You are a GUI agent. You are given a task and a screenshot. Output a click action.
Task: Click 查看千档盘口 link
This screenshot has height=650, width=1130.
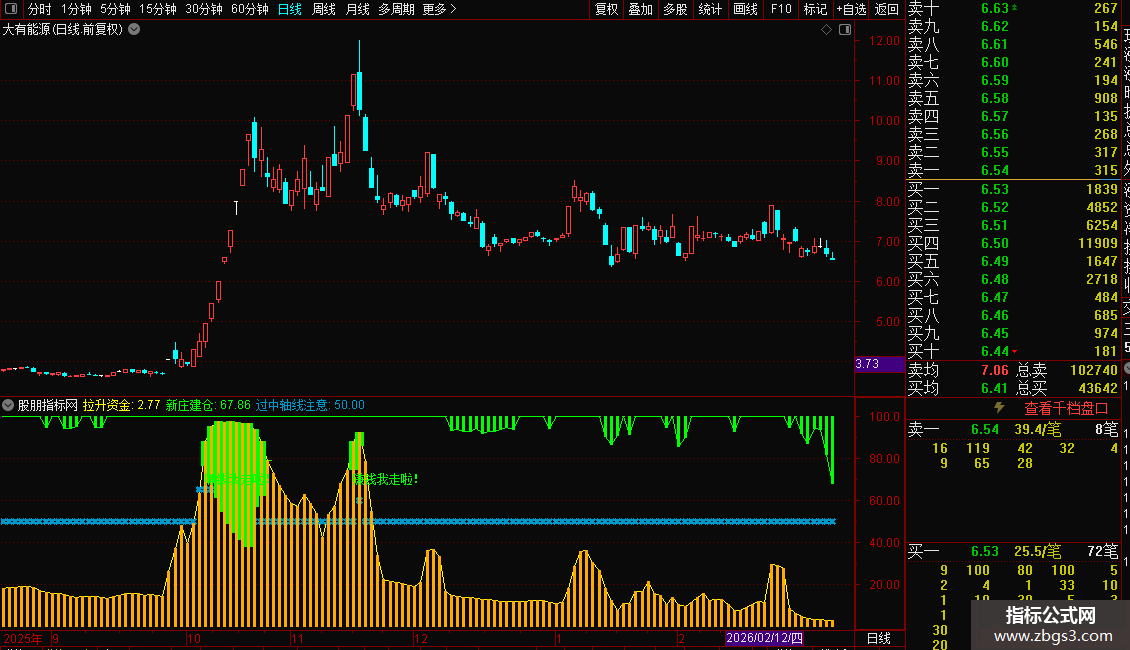1066,408
